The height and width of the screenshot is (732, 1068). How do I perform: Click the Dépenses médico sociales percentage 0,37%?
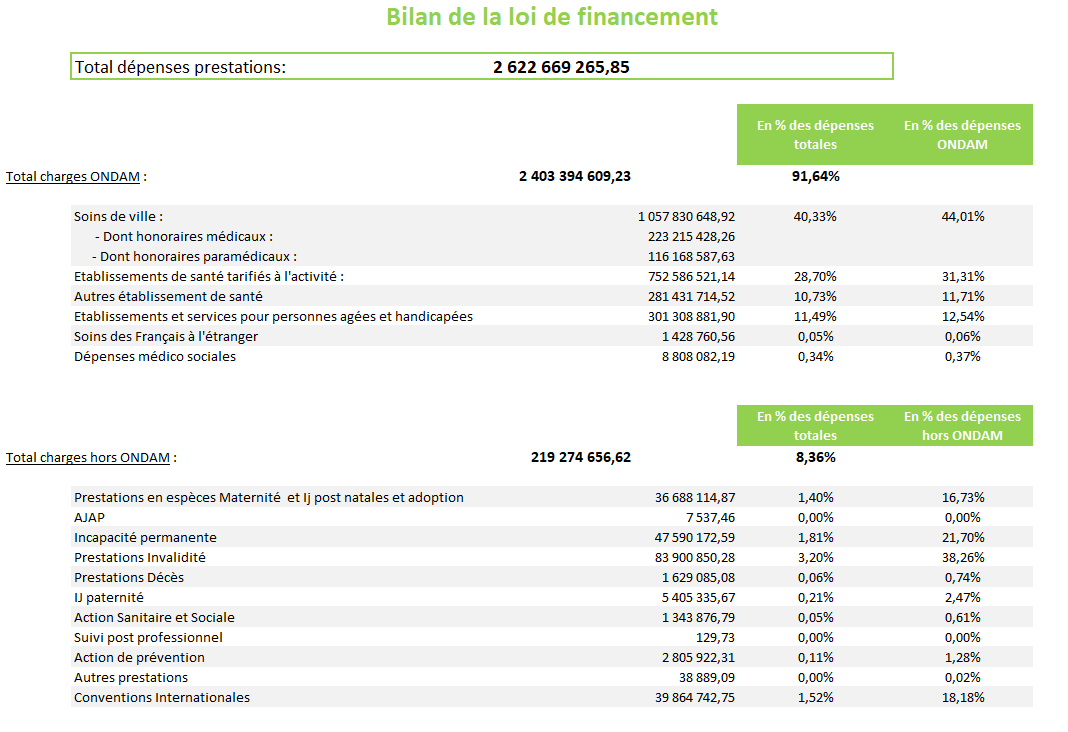tap(962, 356)
